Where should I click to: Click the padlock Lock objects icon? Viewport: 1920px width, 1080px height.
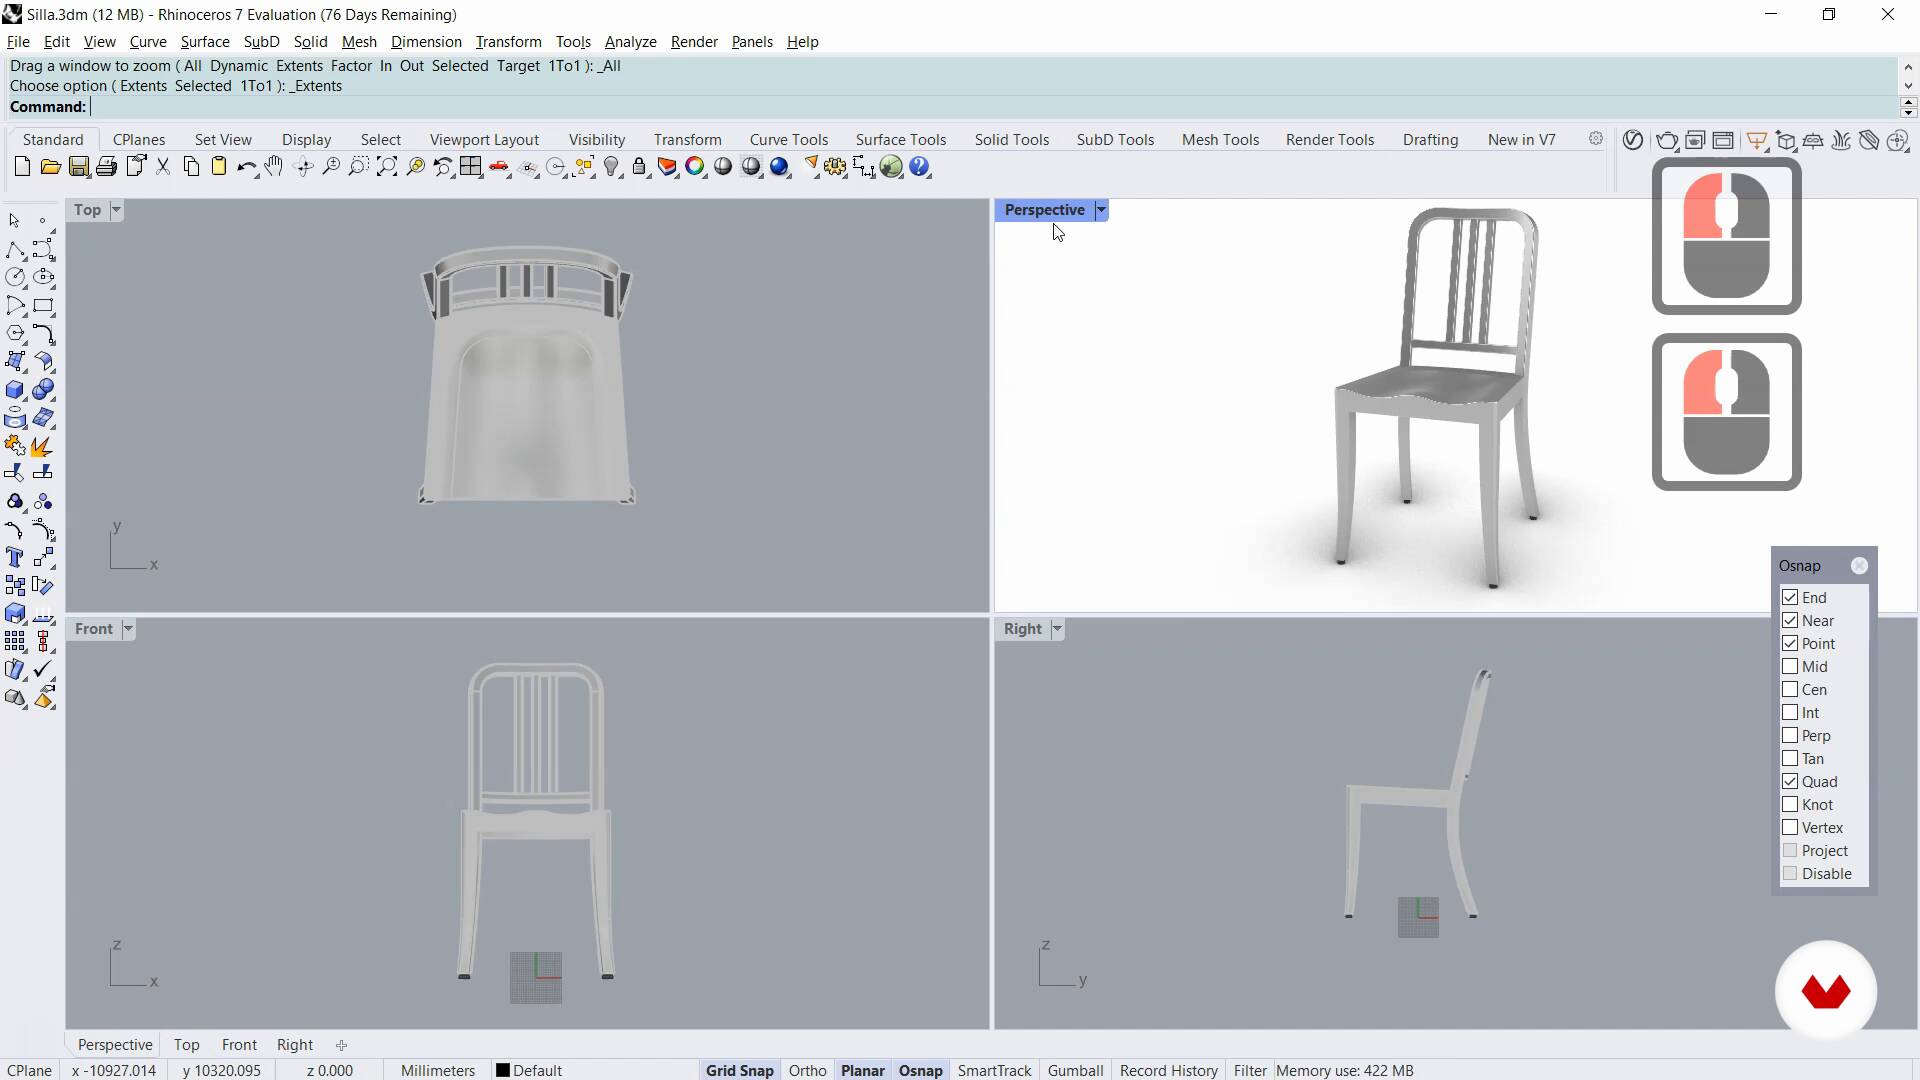click(x=640, y=167)
